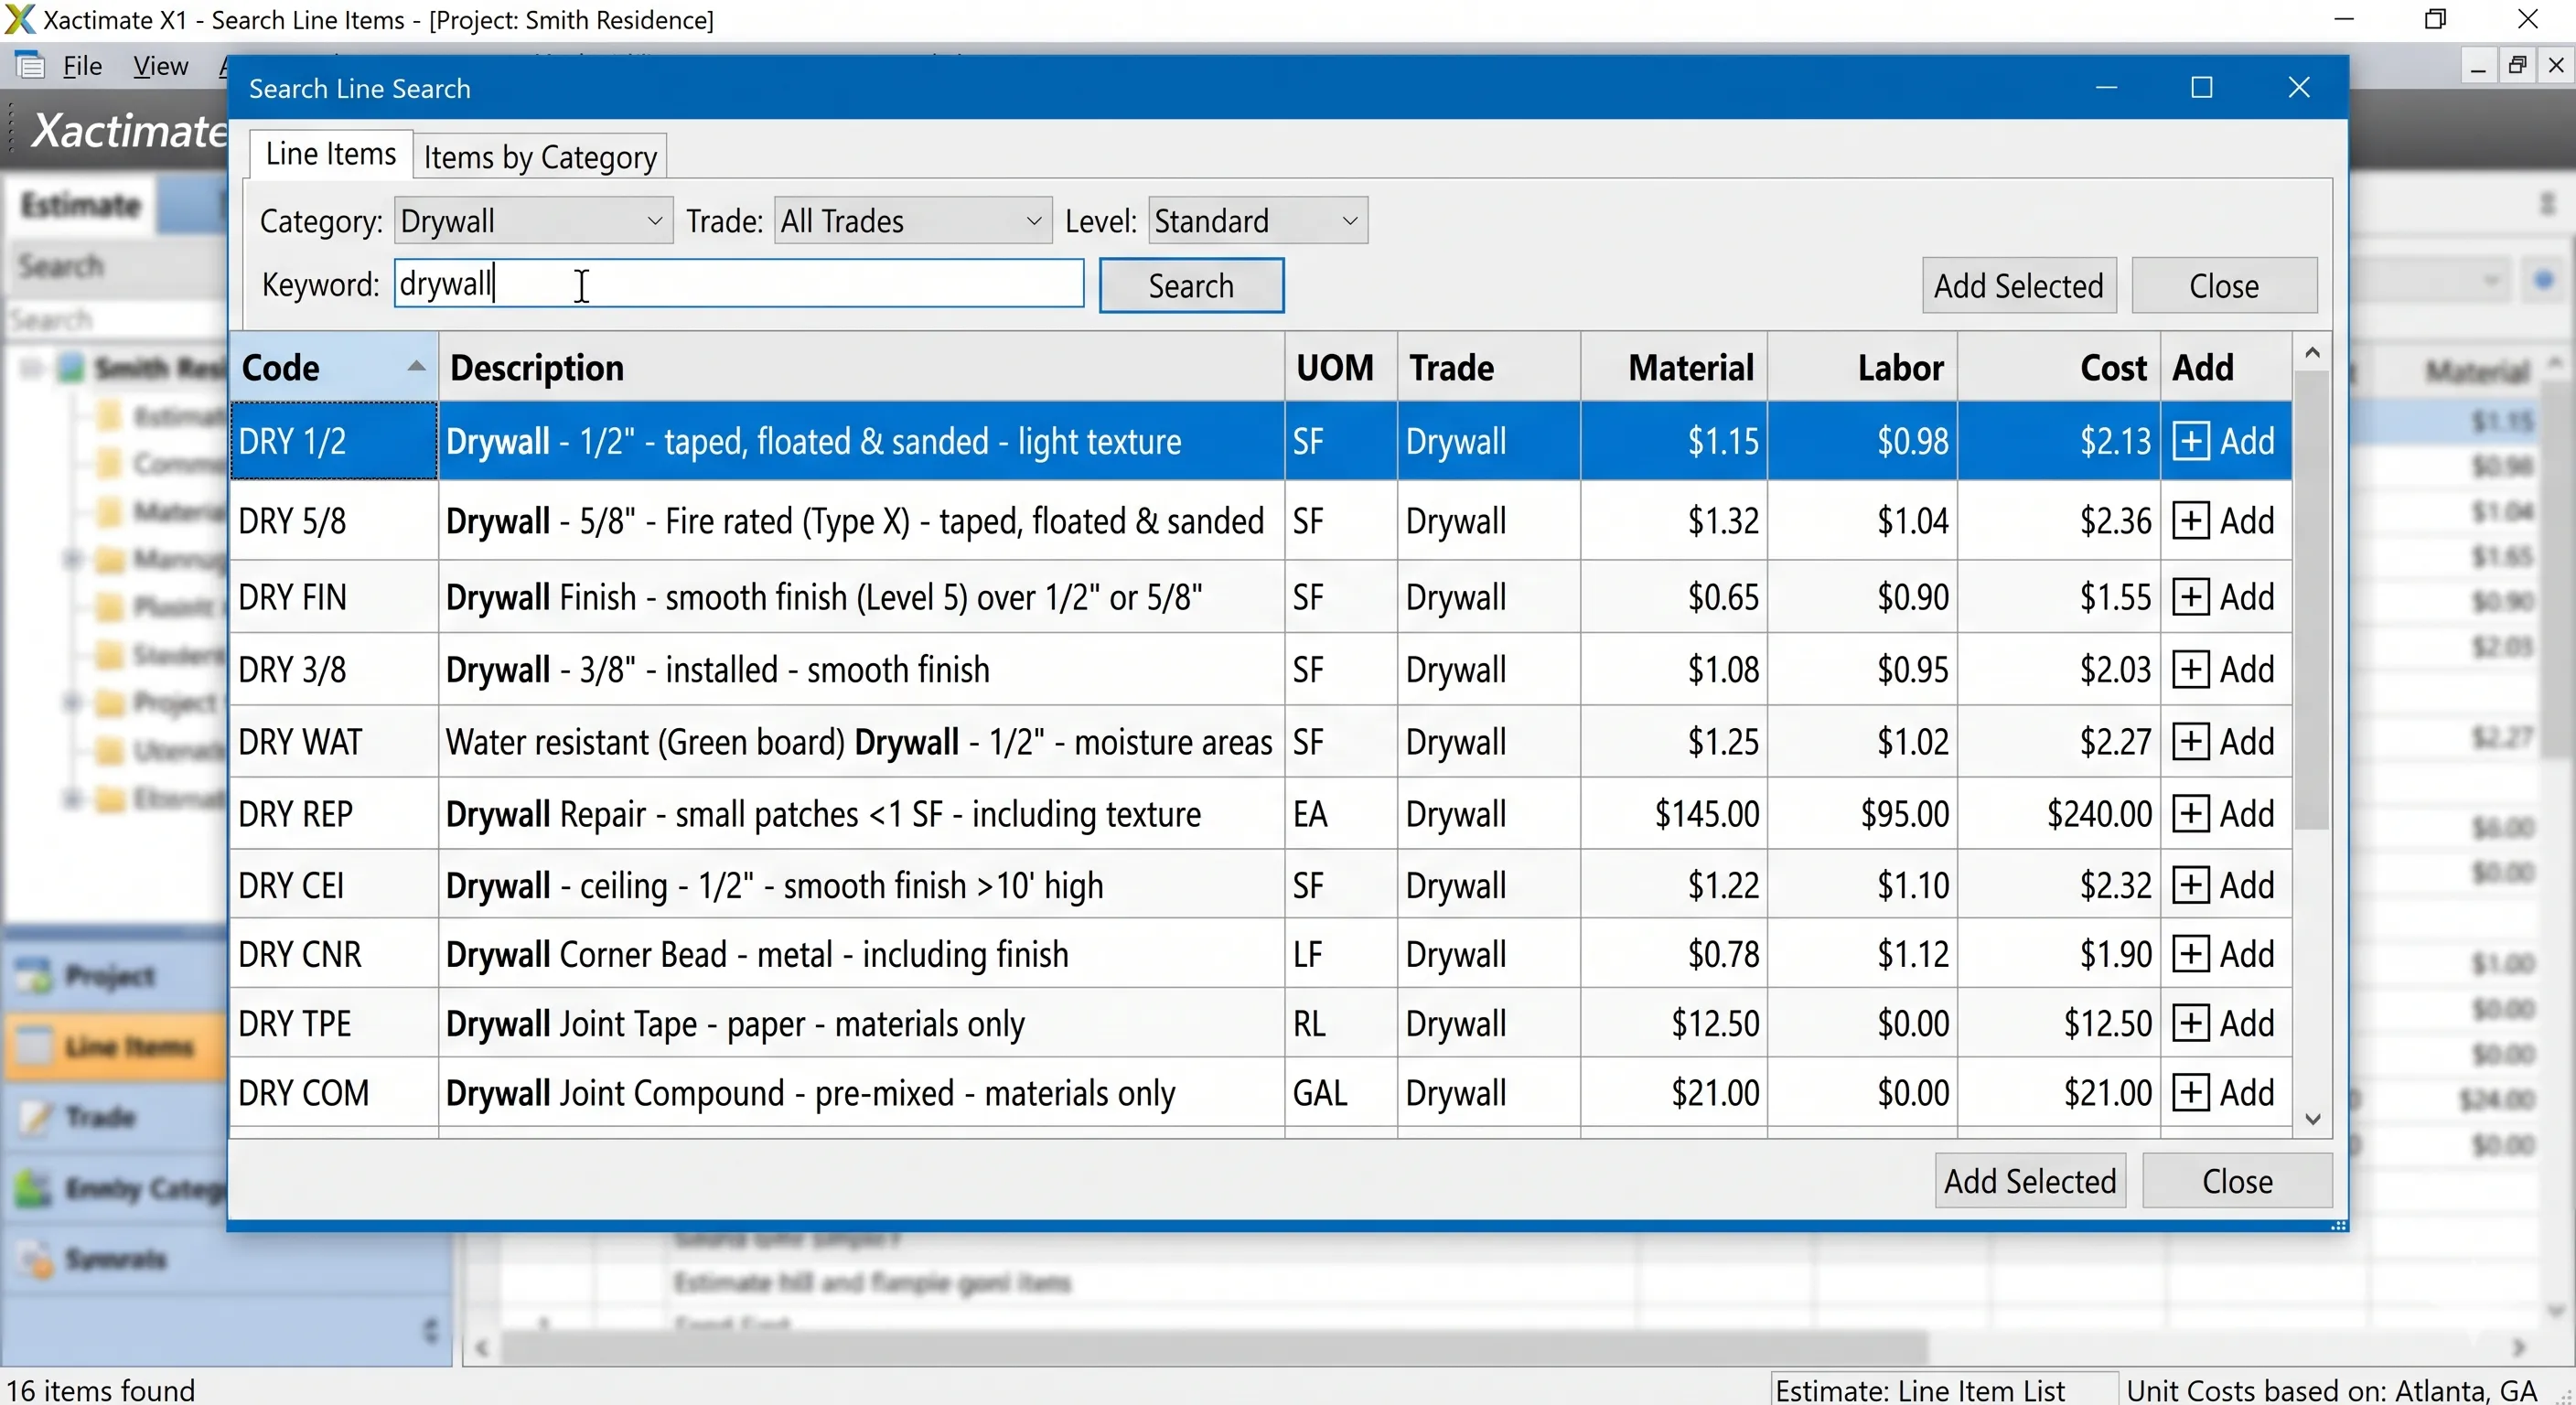This screenshot has height=1405, width=2576.
Task: Open Line Items section in left sidebar
Action: tap(113, 1046)
